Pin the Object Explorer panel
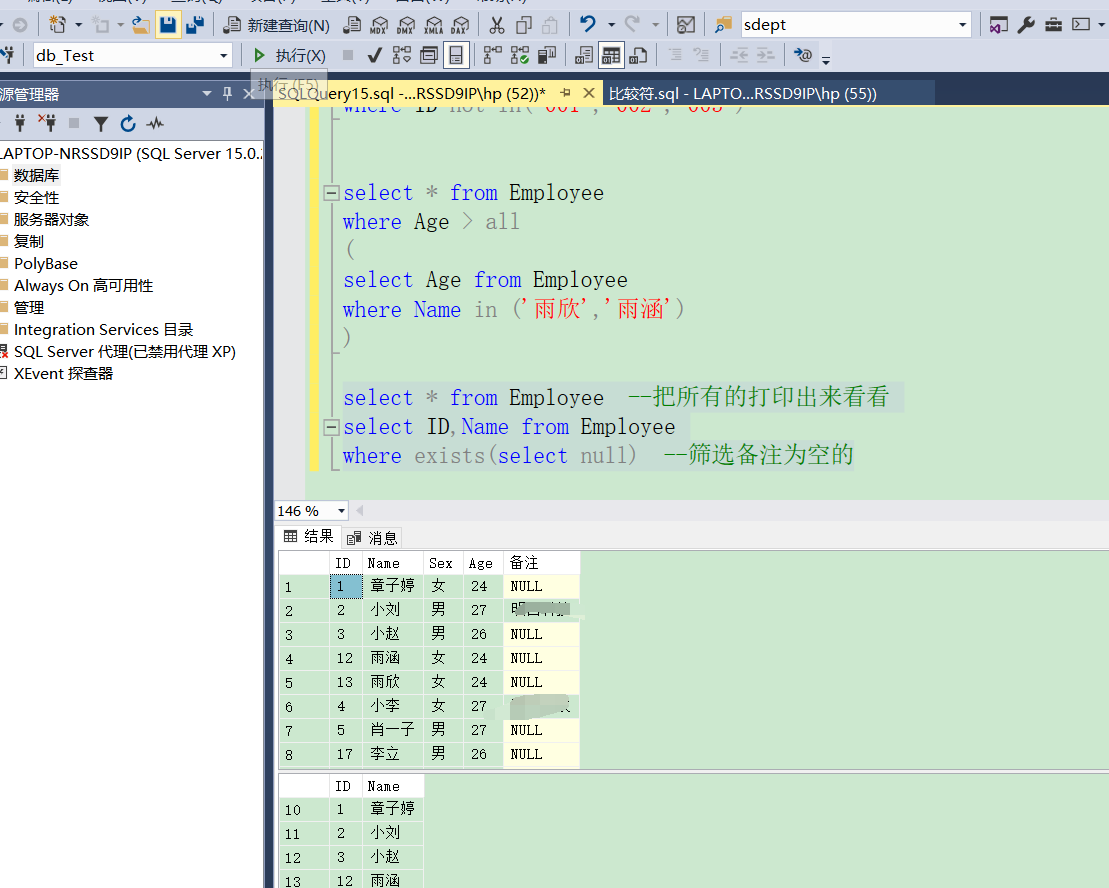1109x888 pixels. pos(227,93)
